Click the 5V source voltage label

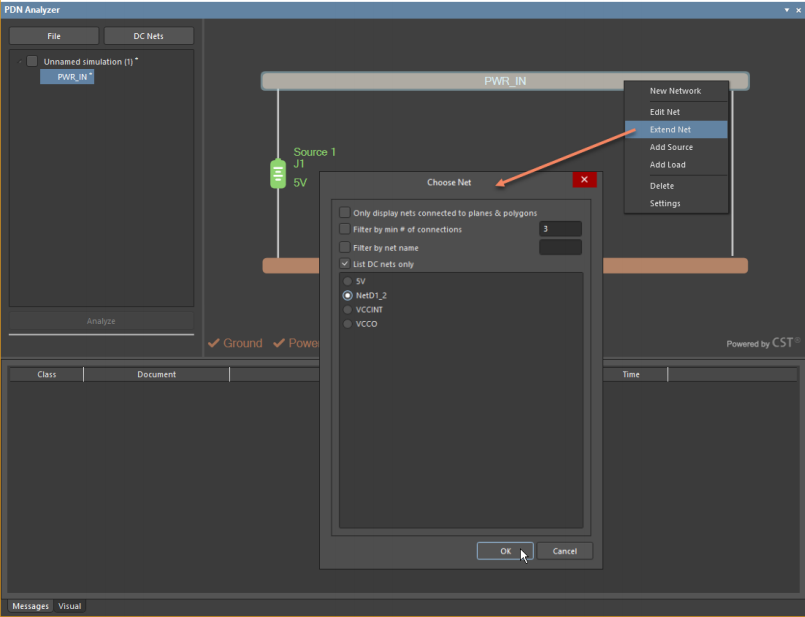pyautogui.click(x=300, y=183)
